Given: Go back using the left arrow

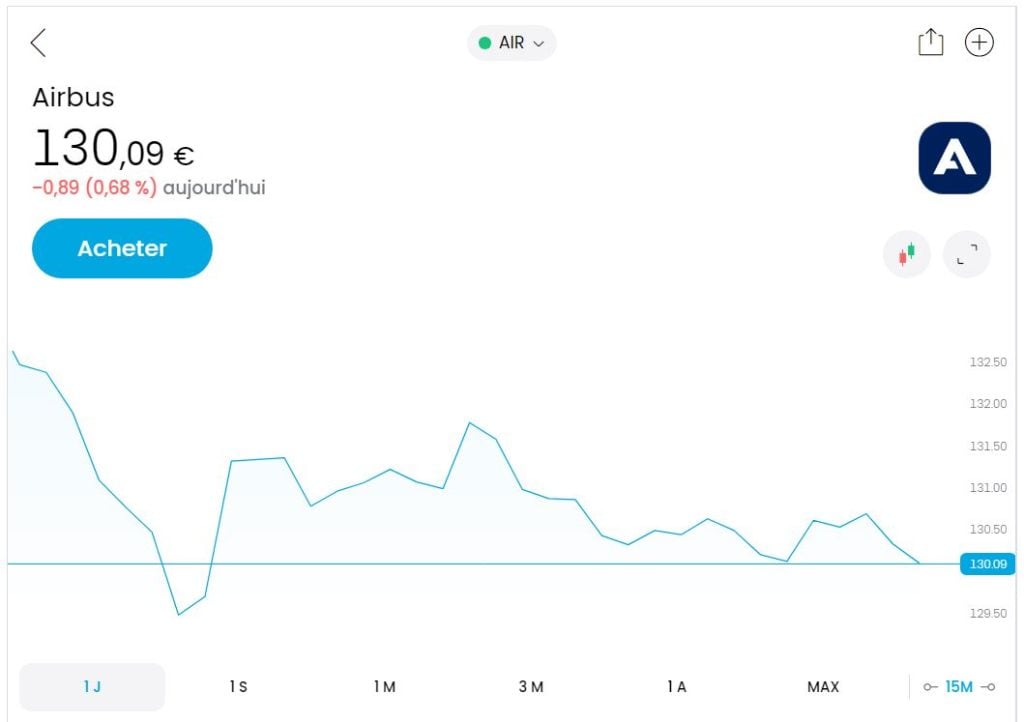Looking at the screenshot, I should pyautogui.click(x=37, y=43).
